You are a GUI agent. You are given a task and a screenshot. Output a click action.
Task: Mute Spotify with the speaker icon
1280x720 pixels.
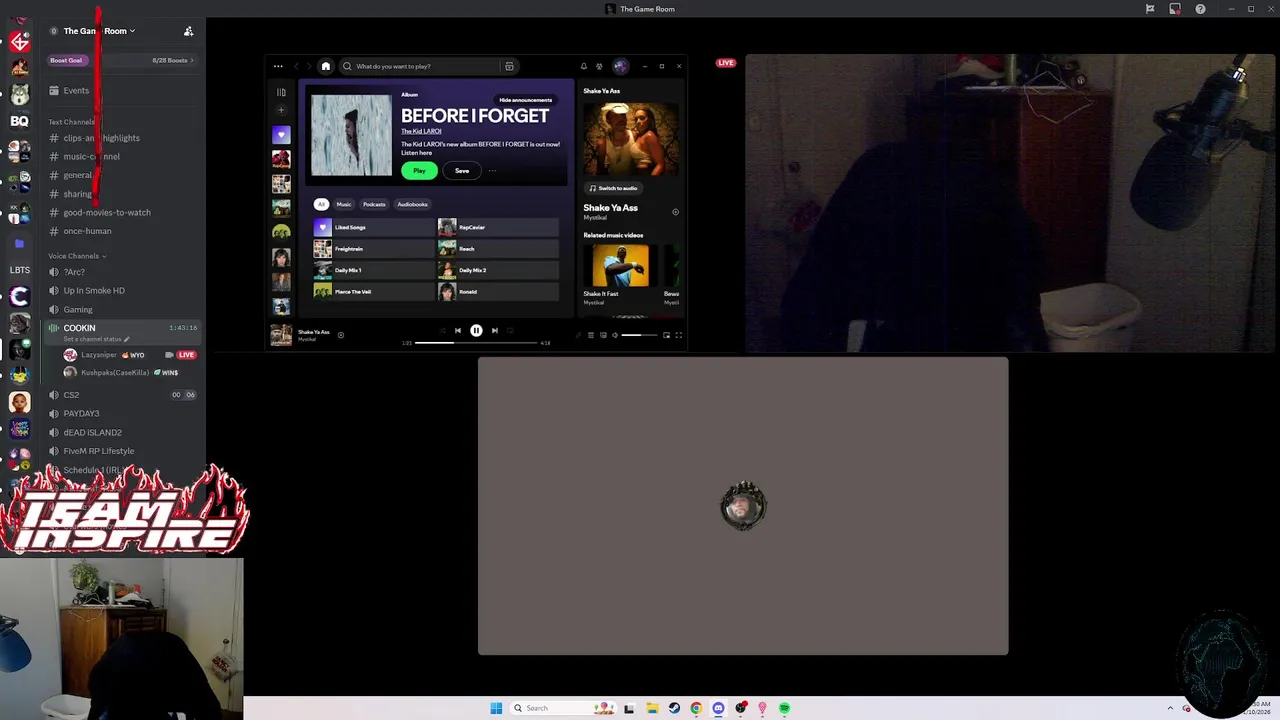tap(615, 335)
